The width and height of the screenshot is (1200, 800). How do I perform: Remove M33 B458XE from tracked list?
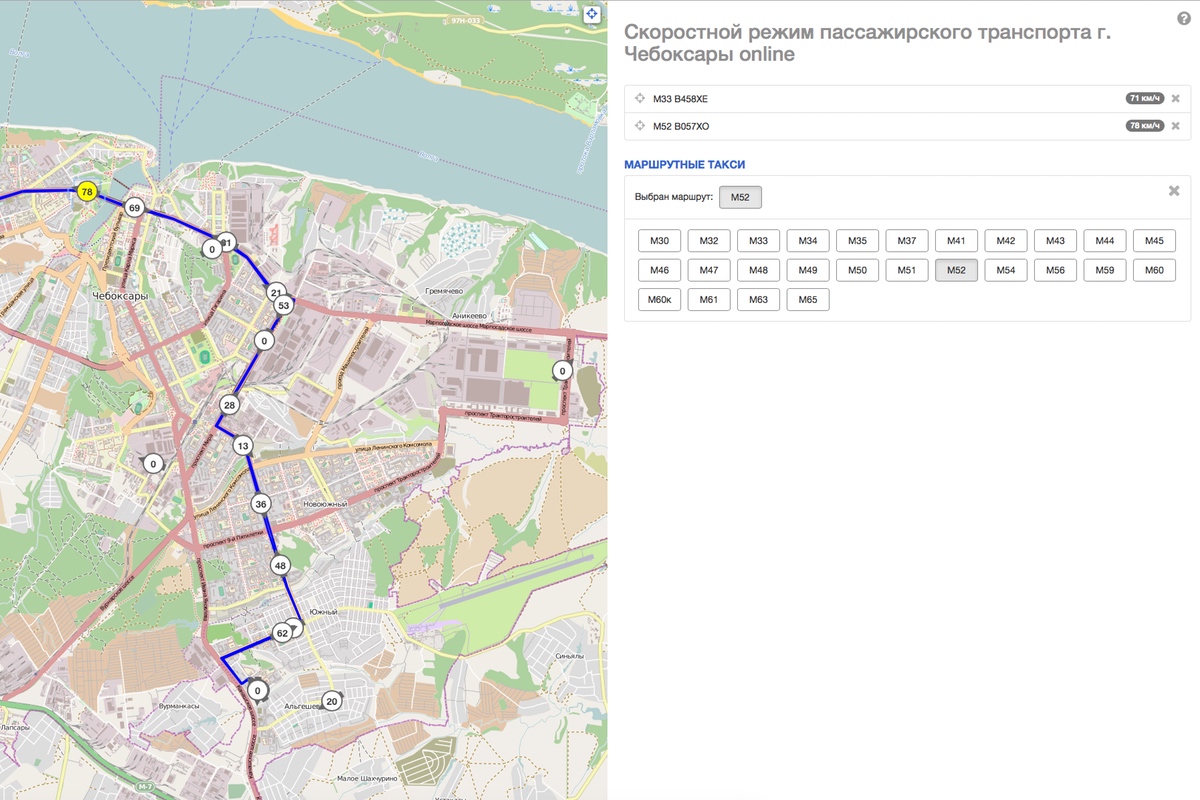(1175, 99)
